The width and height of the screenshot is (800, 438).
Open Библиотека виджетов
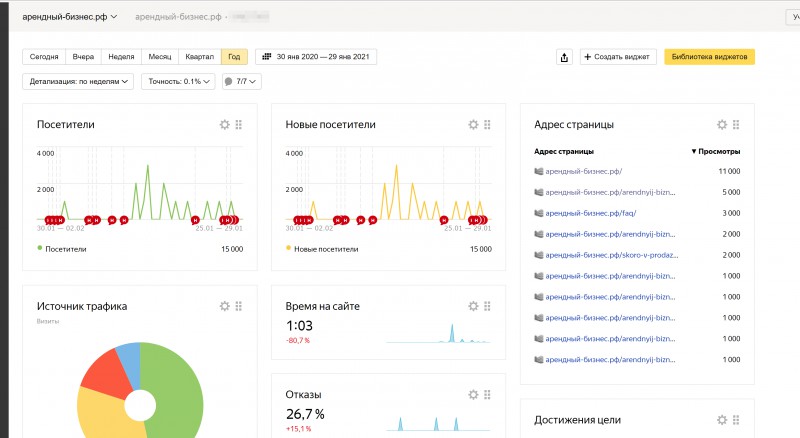tap(709, 57)
